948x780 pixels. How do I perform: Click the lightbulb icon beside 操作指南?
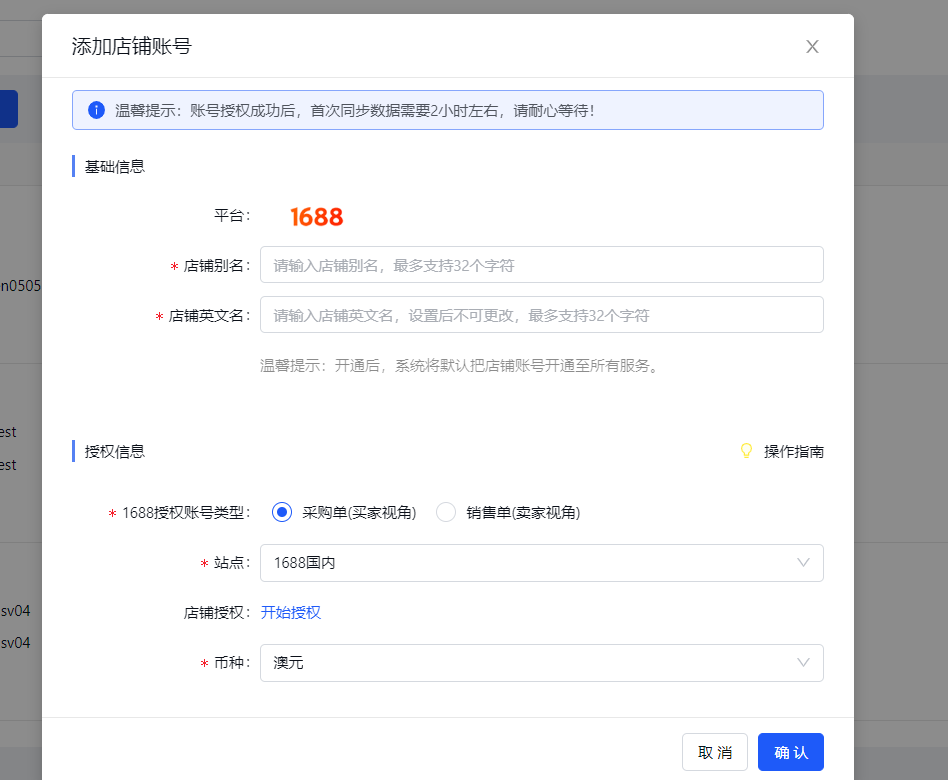[746, 451]
